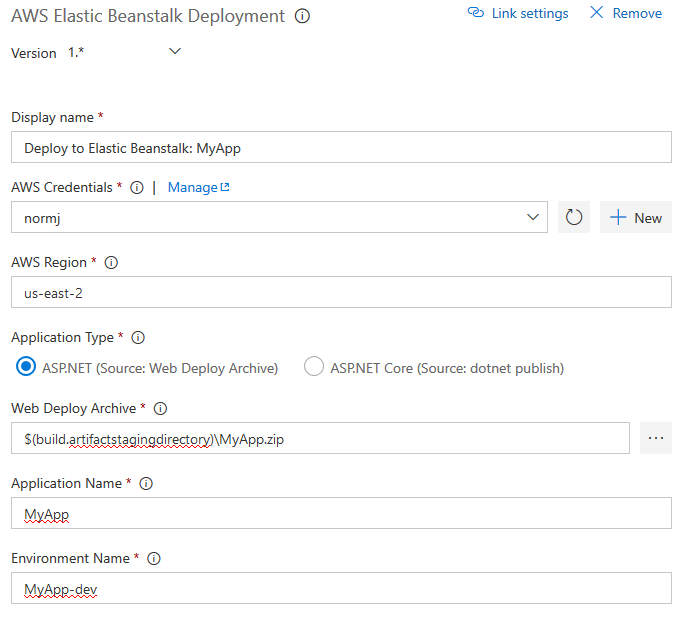Open the Manage credentials link
681x619 pixels.
click(198, 188)
